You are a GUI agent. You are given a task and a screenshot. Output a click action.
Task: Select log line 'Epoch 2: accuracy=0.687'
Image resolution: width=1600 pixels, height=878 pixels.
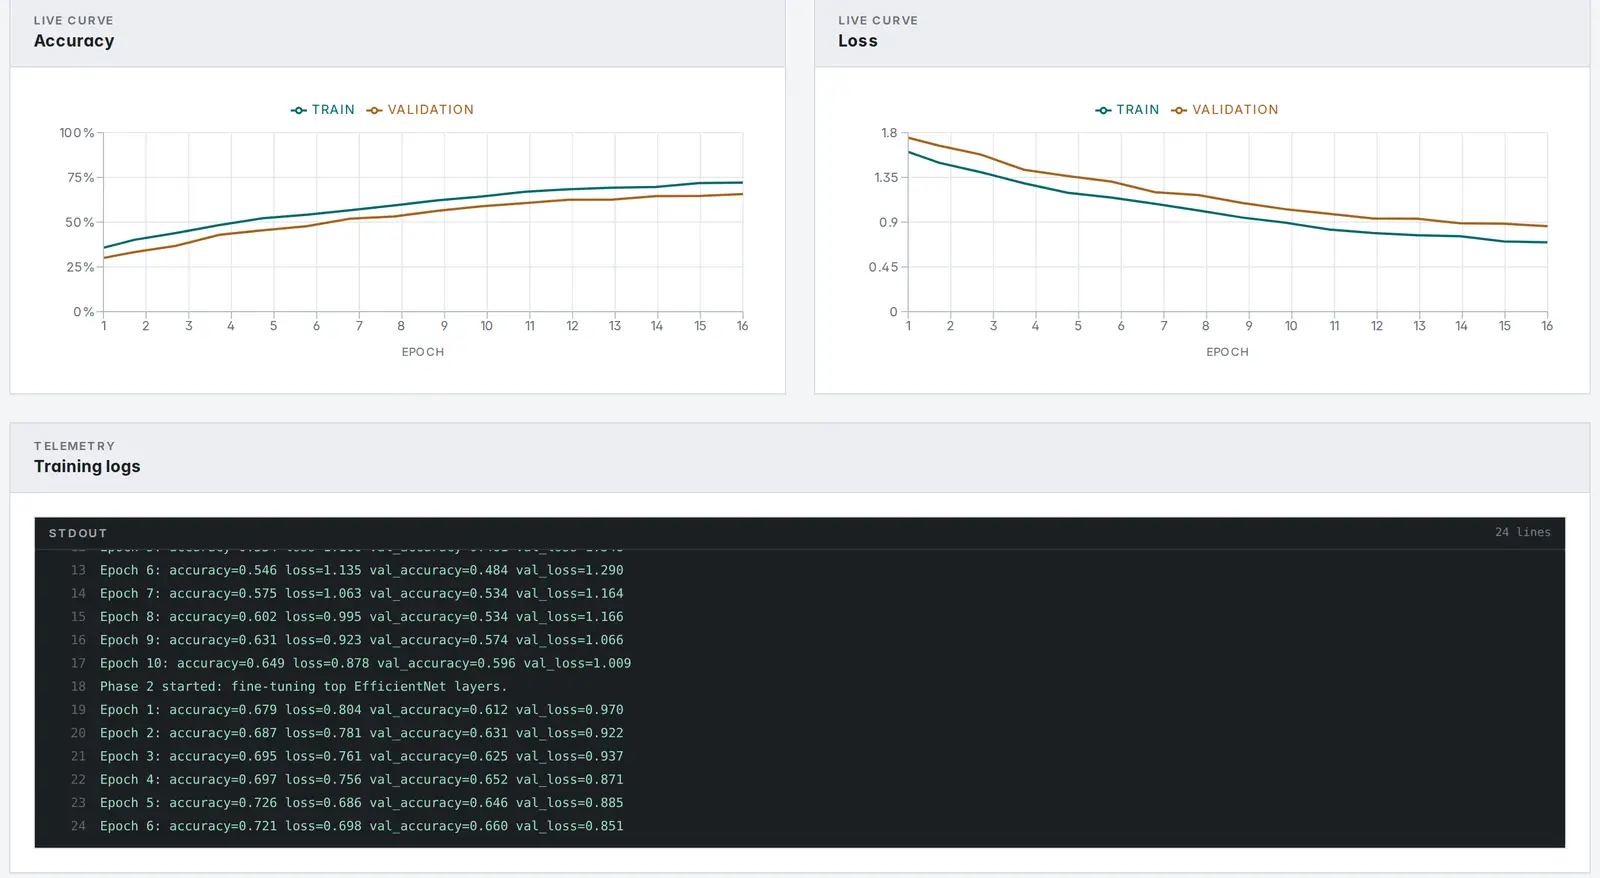361,733
